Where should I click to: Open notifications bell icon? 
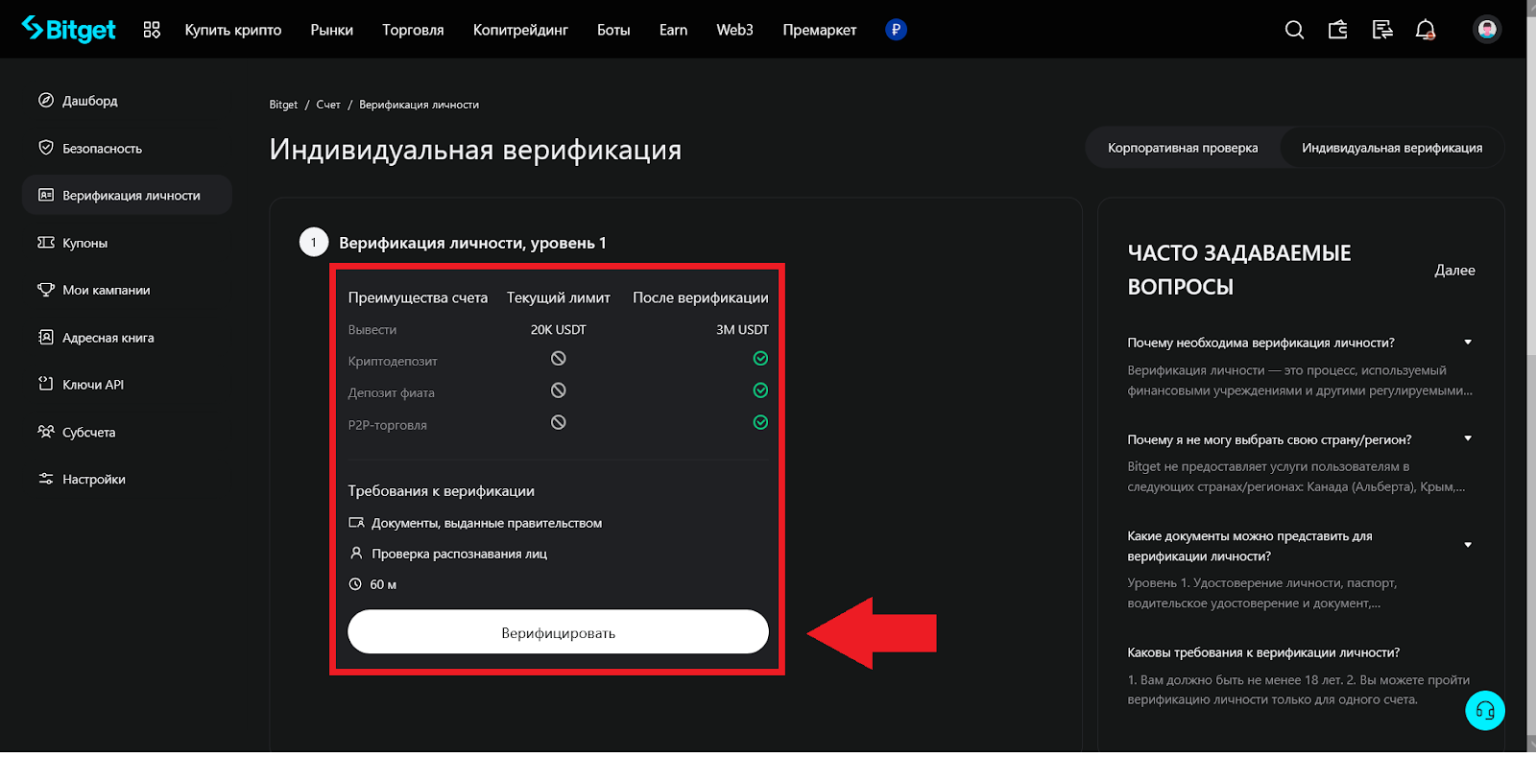(x=1425, y=29)
